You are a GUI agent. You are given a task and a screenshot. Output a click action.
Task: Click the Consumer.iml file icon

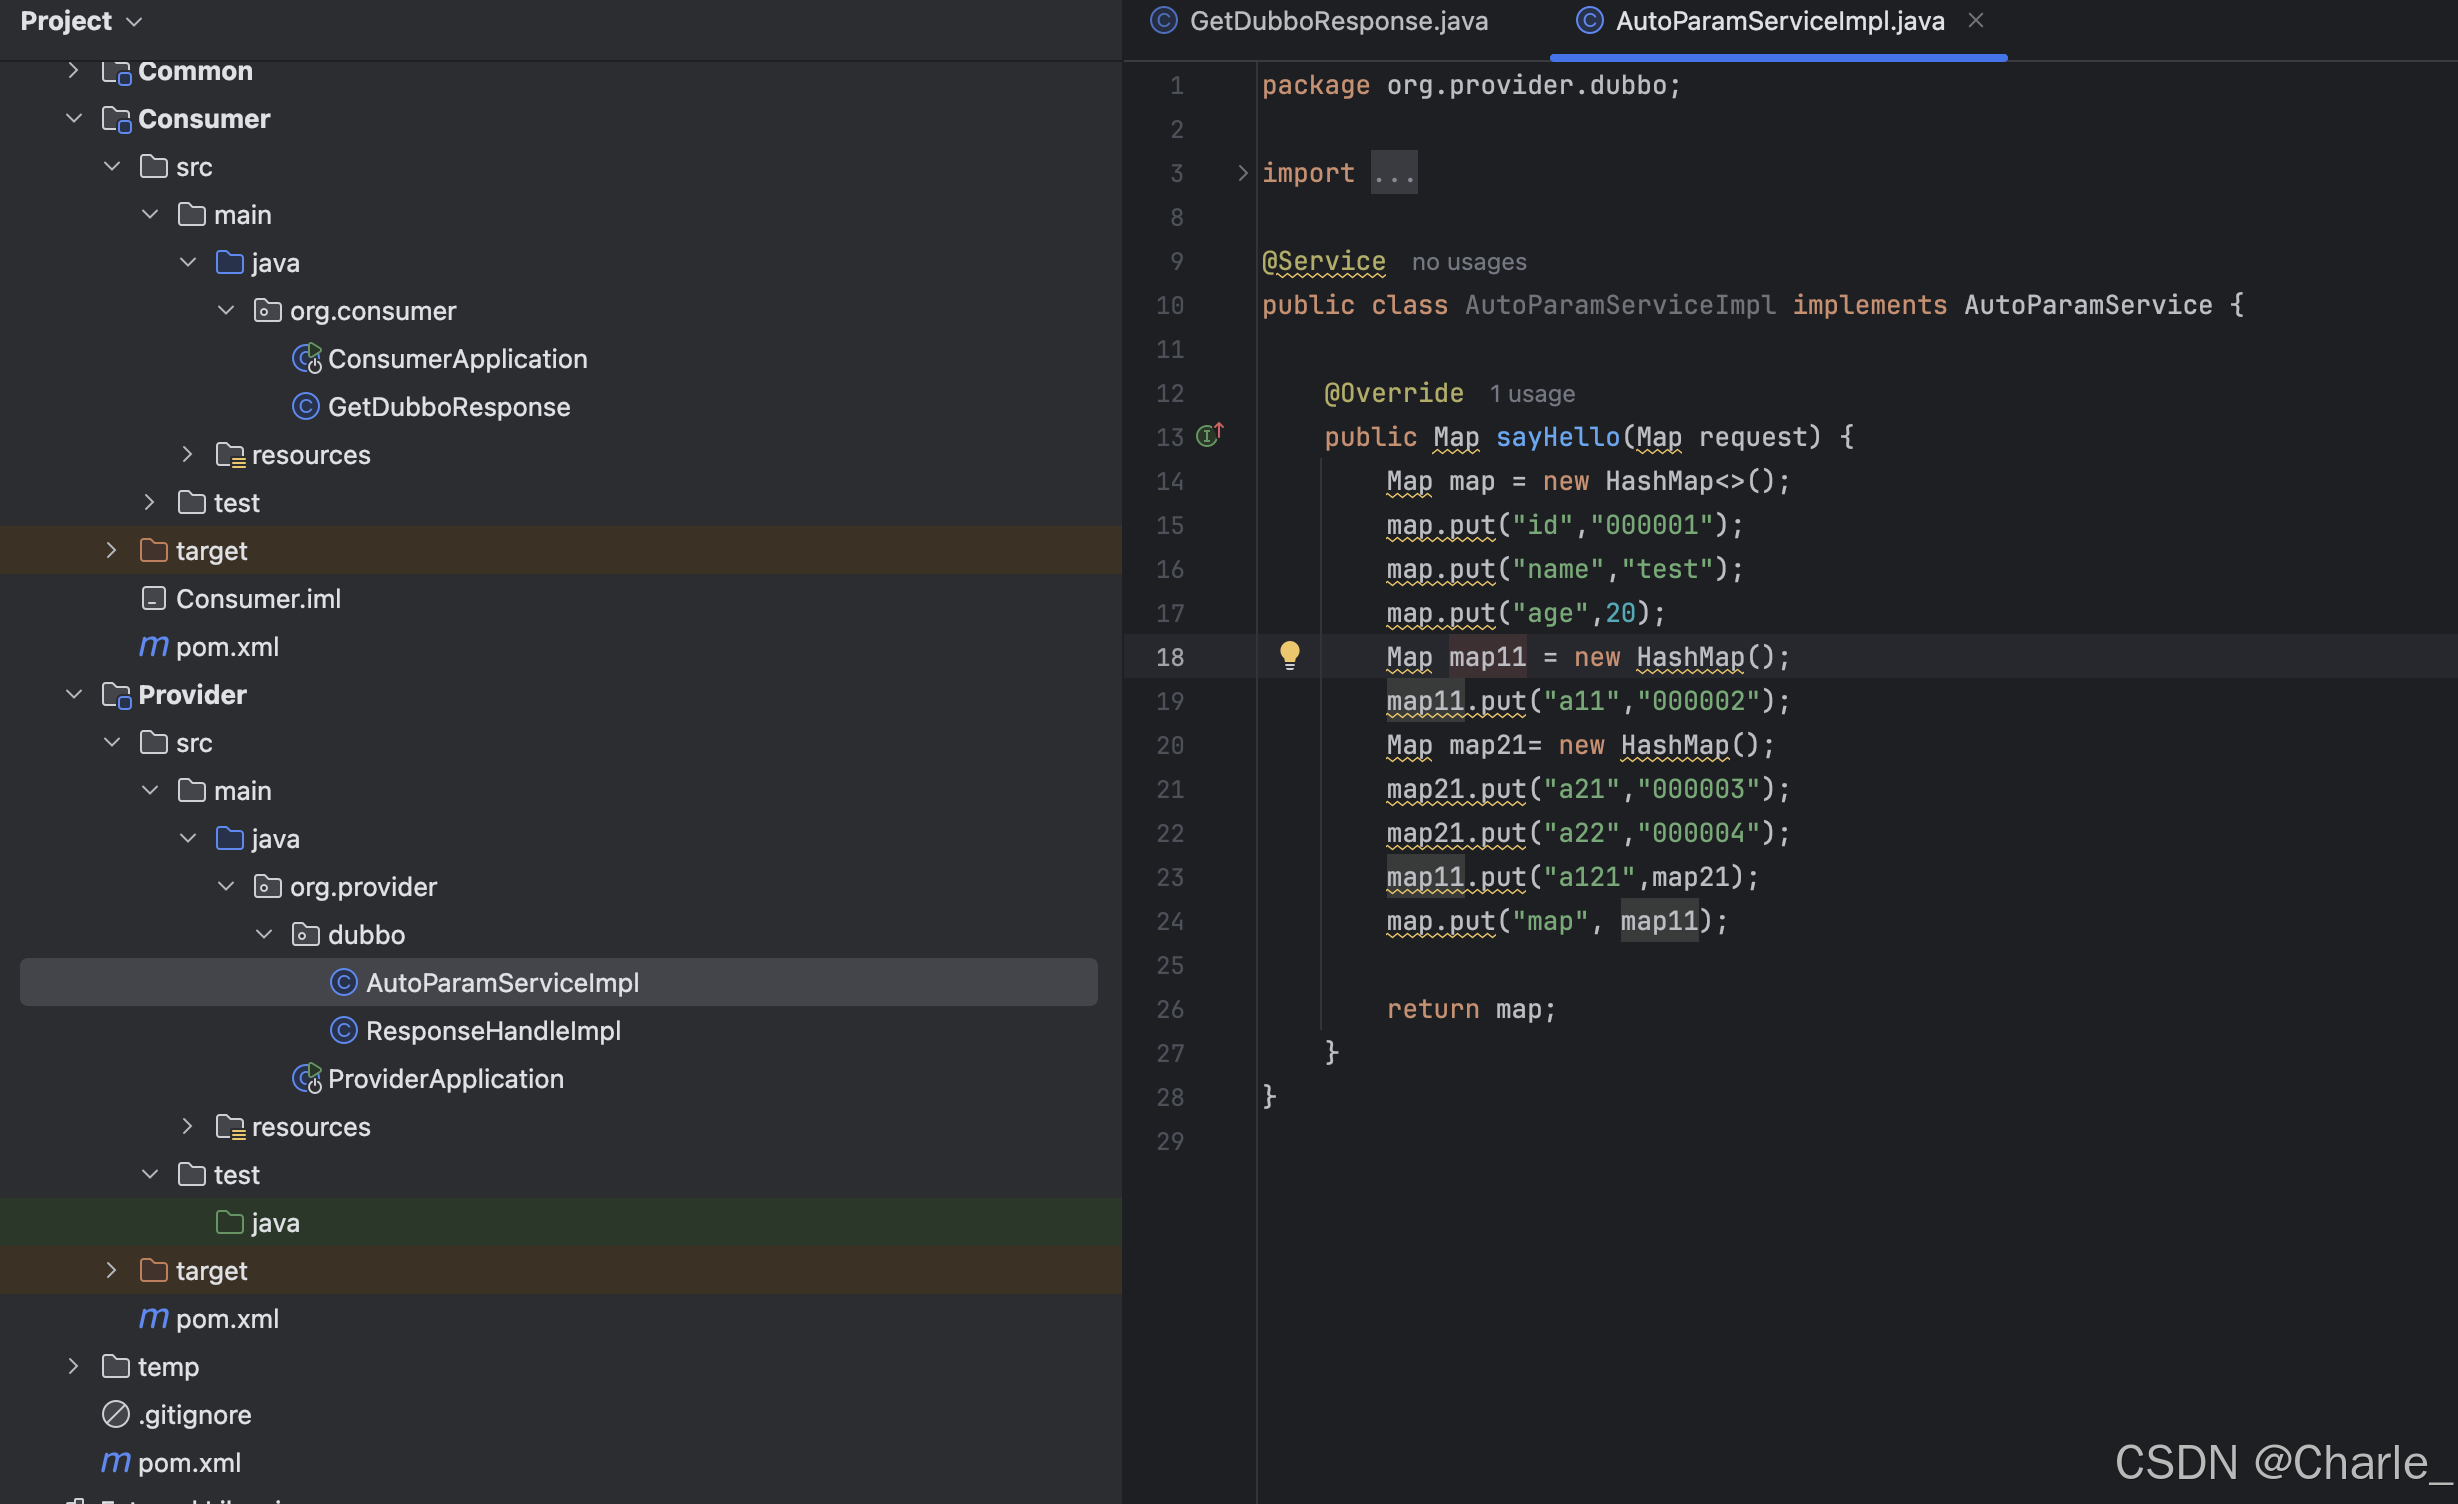tap(153, 599)
